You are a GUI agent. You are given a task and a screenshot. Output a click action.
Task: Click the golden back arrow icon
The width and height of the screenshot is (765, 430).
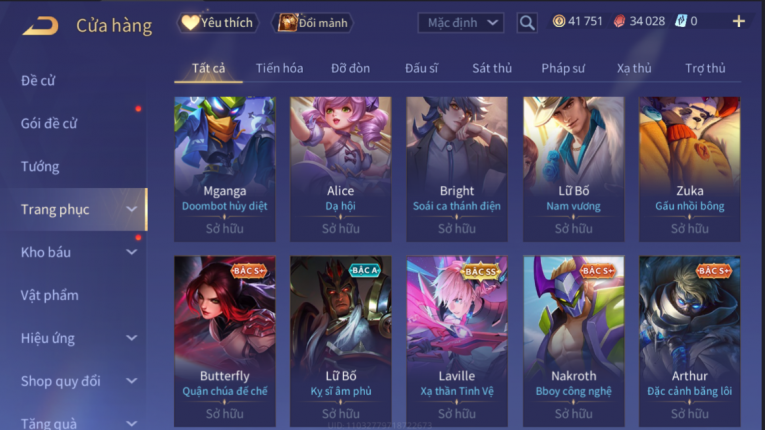tap(41, 25)
